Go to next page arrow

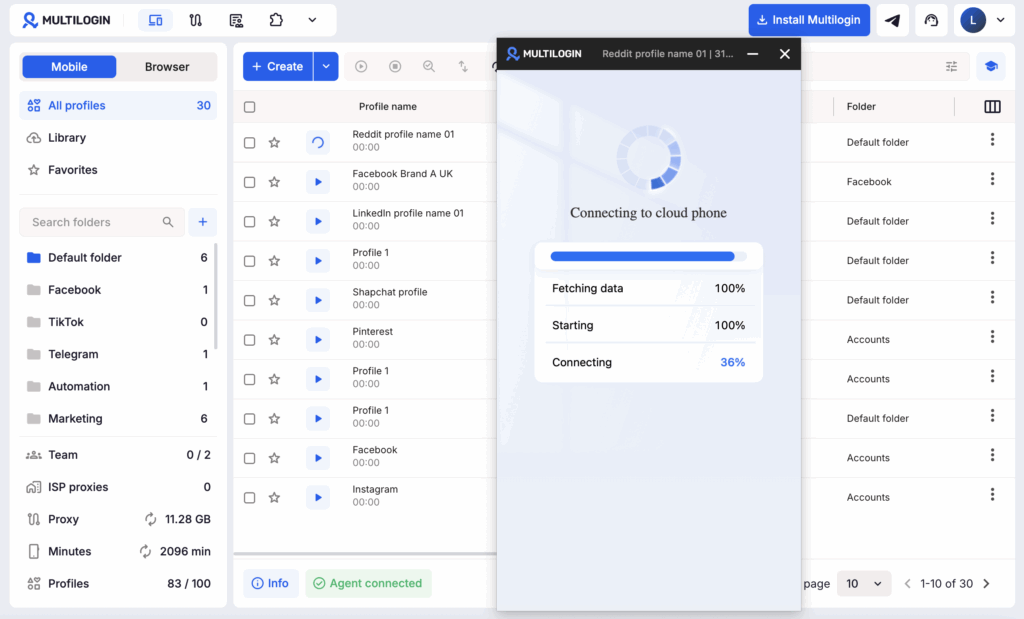click(986, 584)
